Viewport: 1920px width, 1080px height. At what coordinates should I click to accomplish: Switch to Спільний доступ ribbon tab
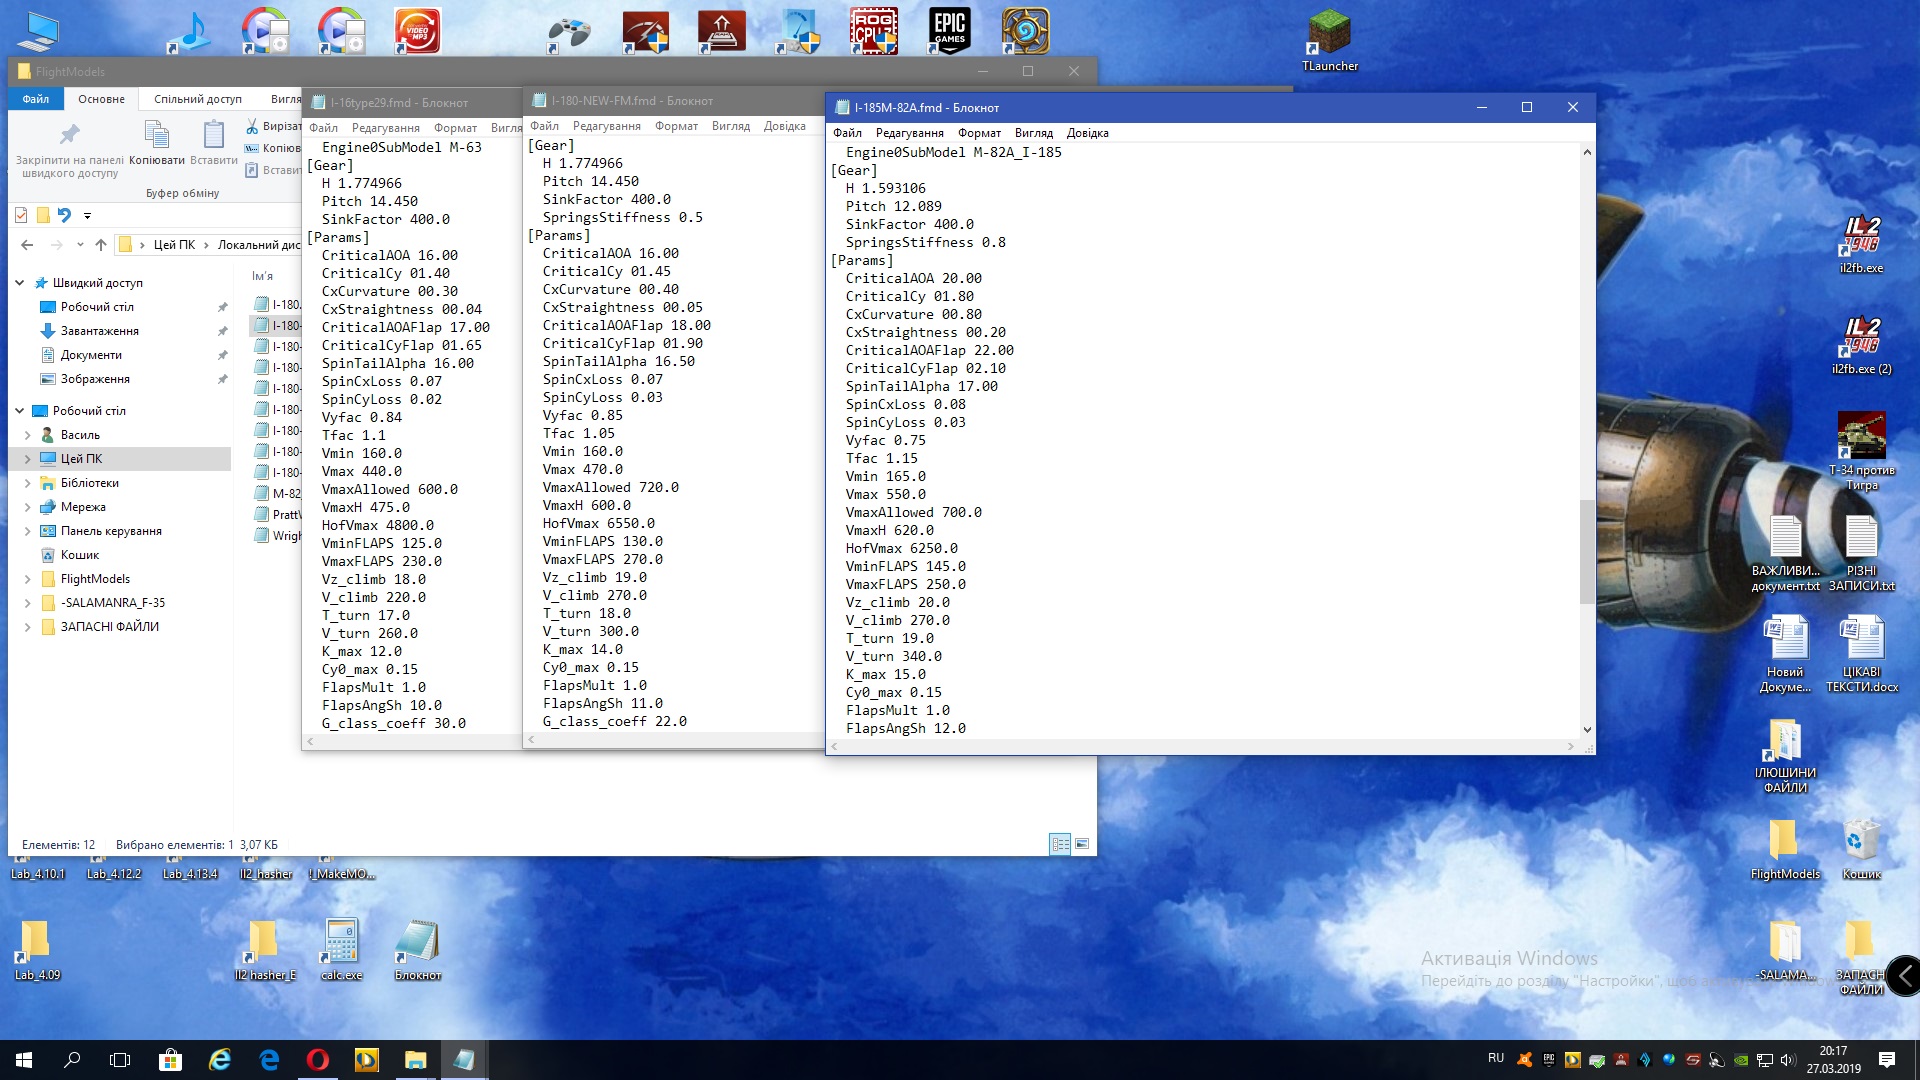point(197,99)
